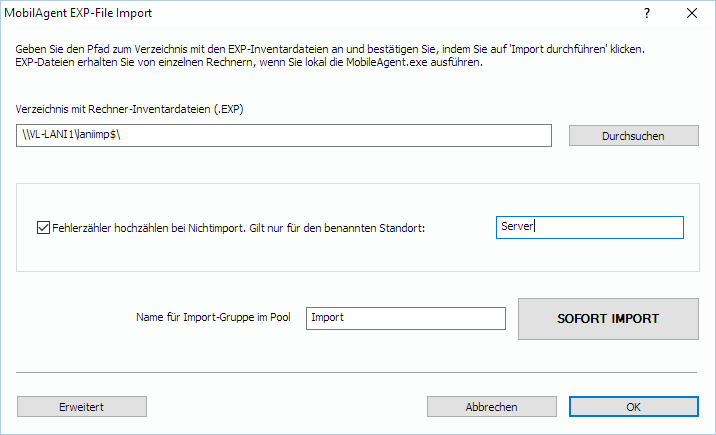Start the SOFORT IMPORT
The width and height of the screenshot is (716, 435).
(x=608, y=319)
